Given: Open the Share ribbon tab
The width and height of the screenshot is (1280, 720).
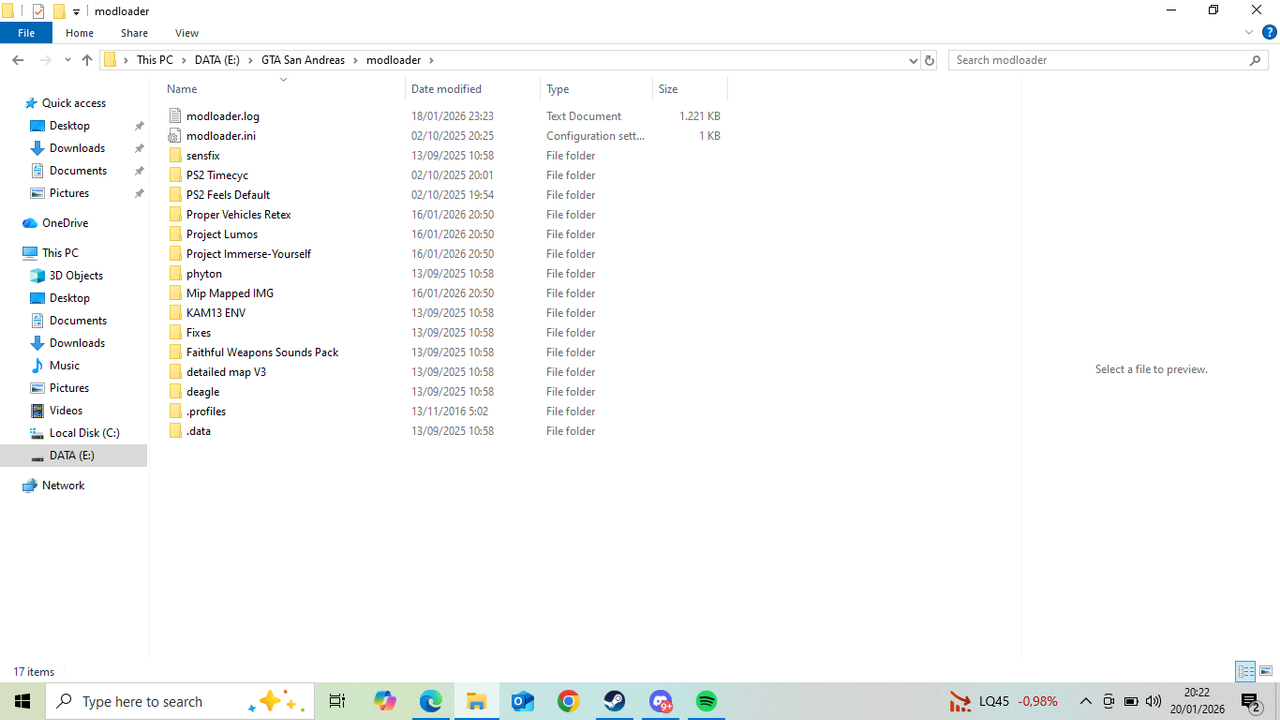Looking at the screenshot, I should [134, 33].
